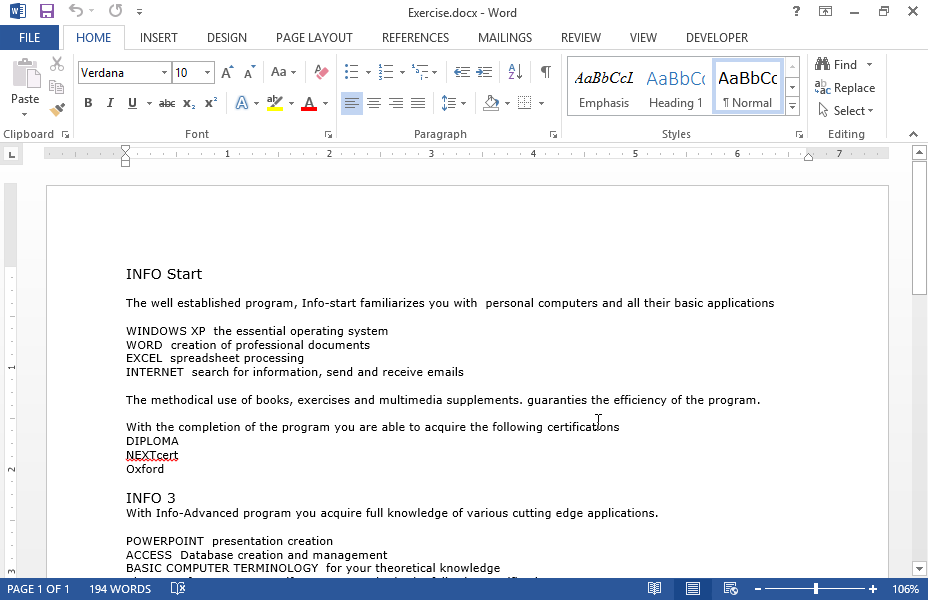The height and width of the screenshot is (600, 928).
Task: Apply the Heading 1 style
Action: coord(675,87)
